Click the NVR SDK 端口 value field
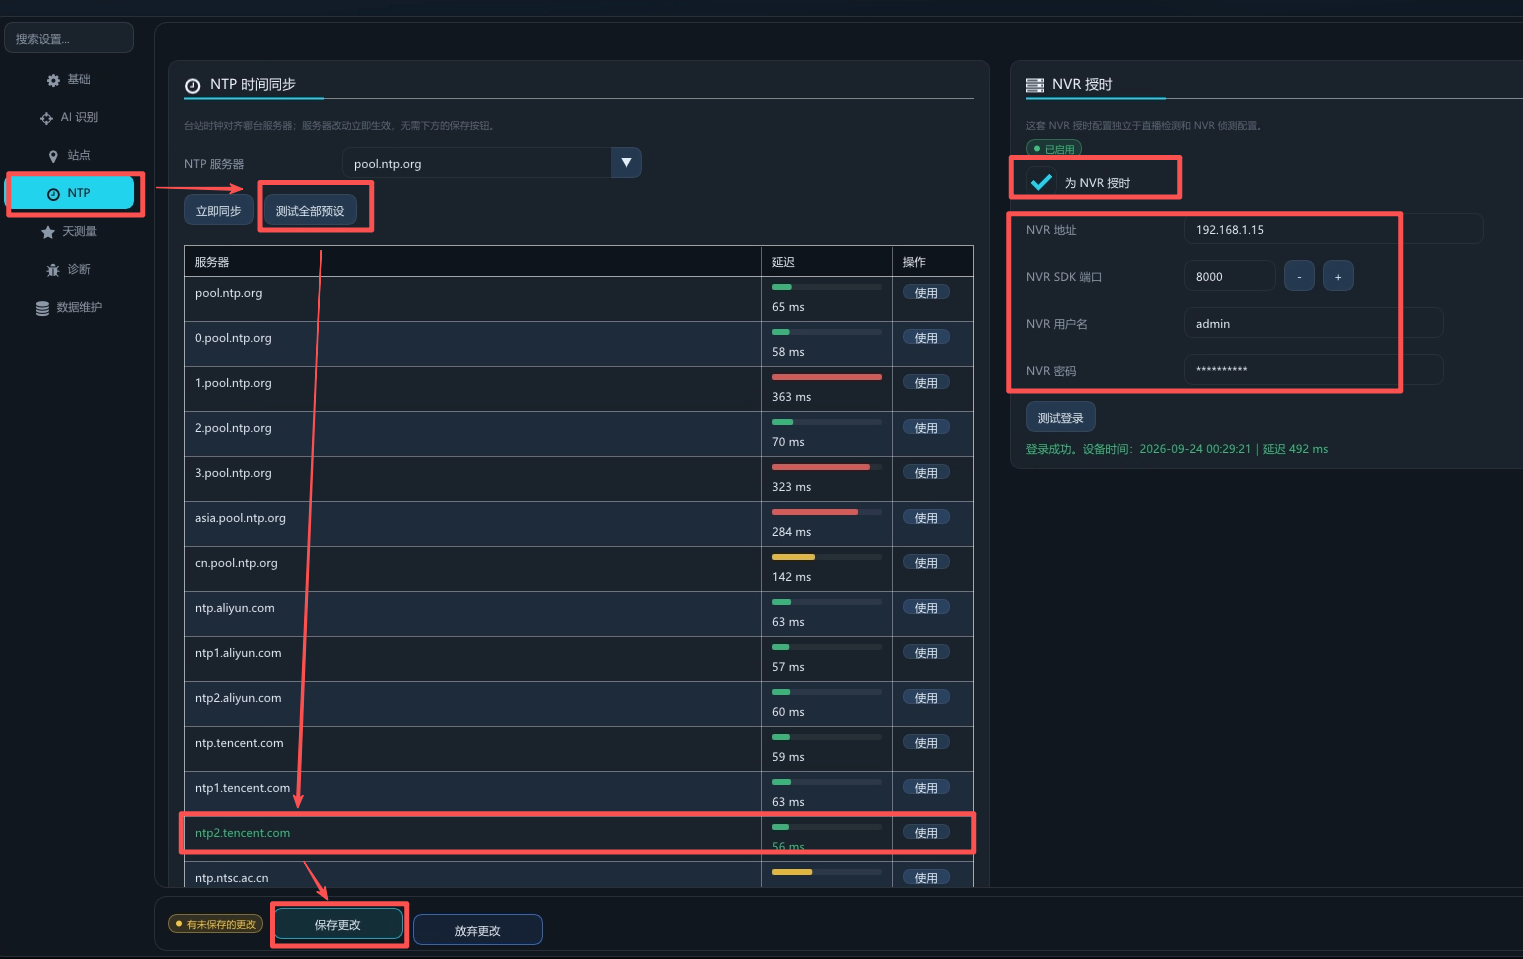The width and height of the screenshot is (1523, 959). click(1229, 276)
